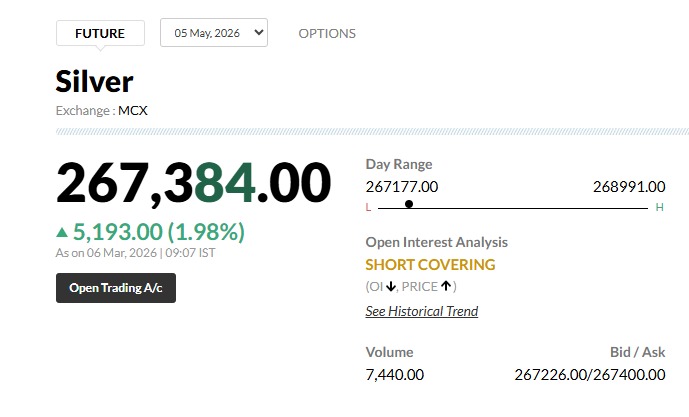Open the OPTIONS tab
The width and height of the screenshot is (689, 417).
(327, 33)
